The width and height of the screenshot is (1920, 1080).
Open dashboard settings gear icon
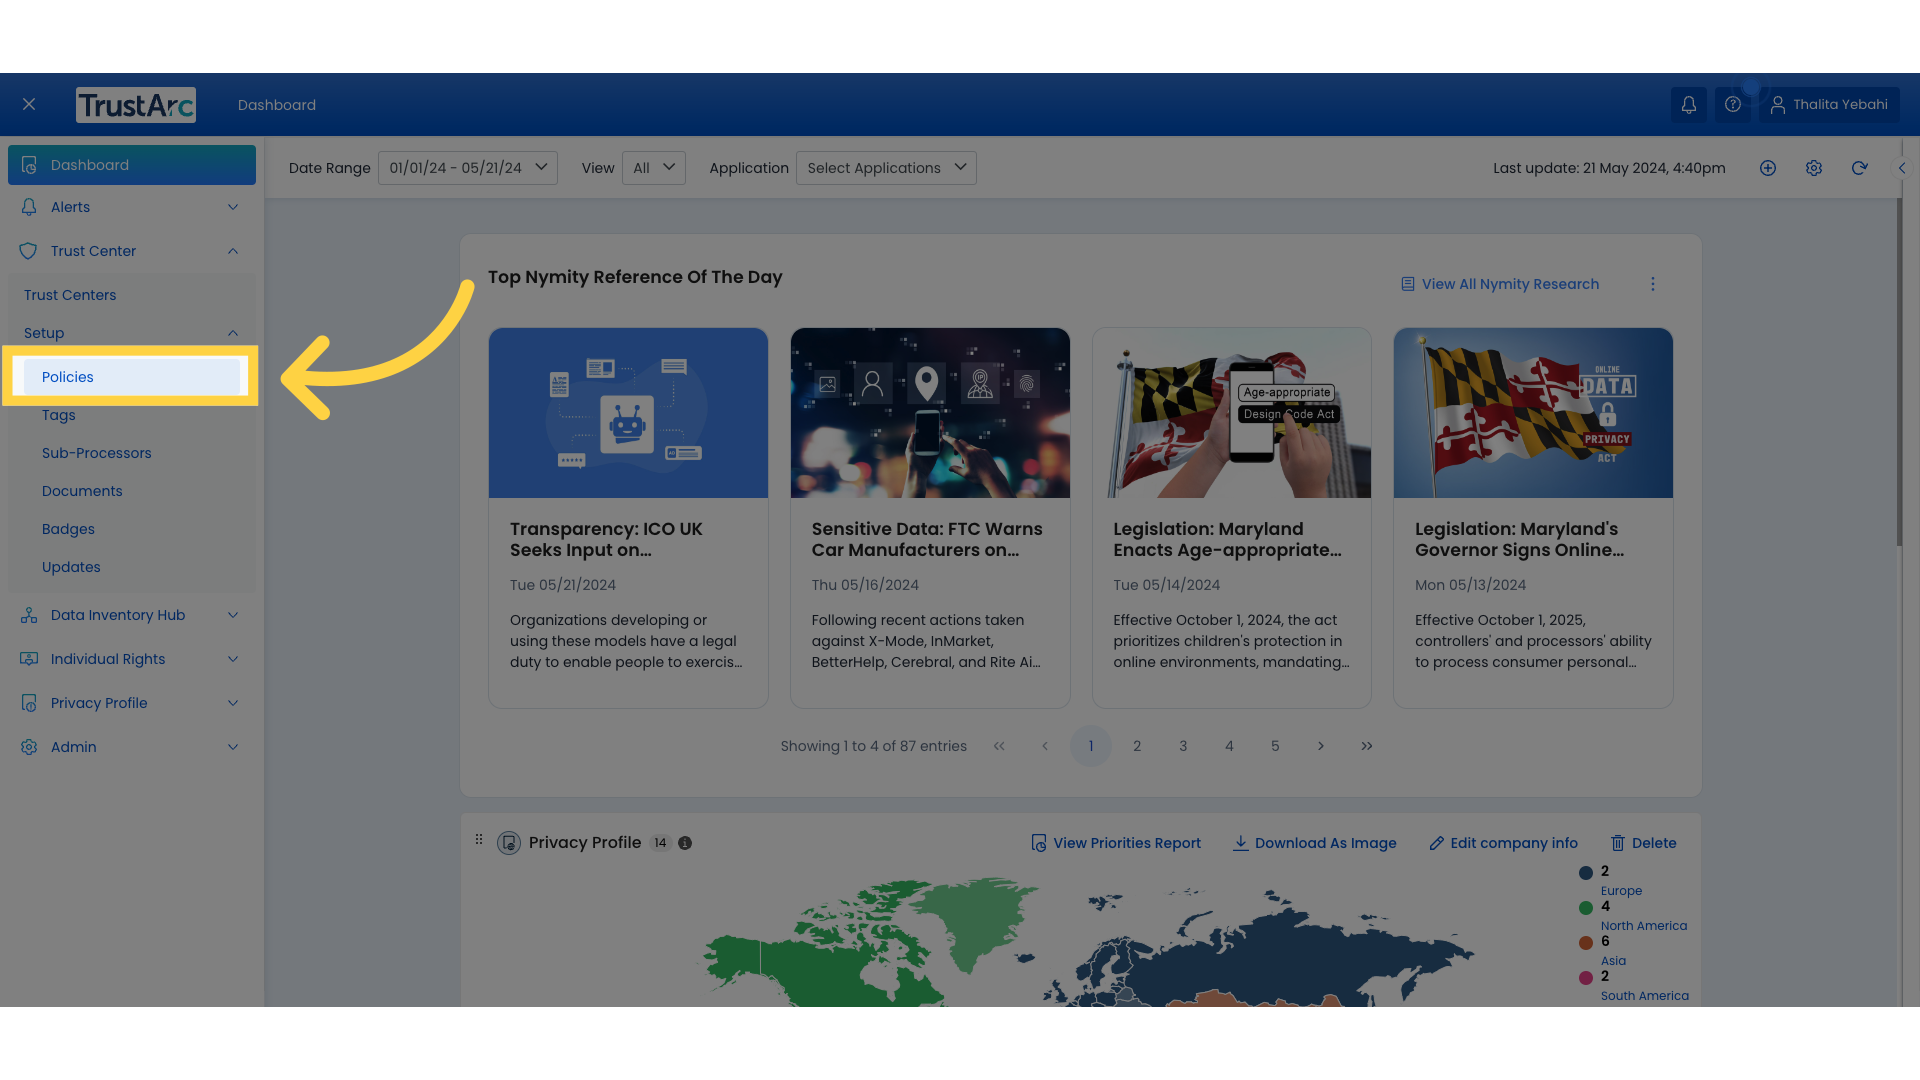click(1814, 168)
